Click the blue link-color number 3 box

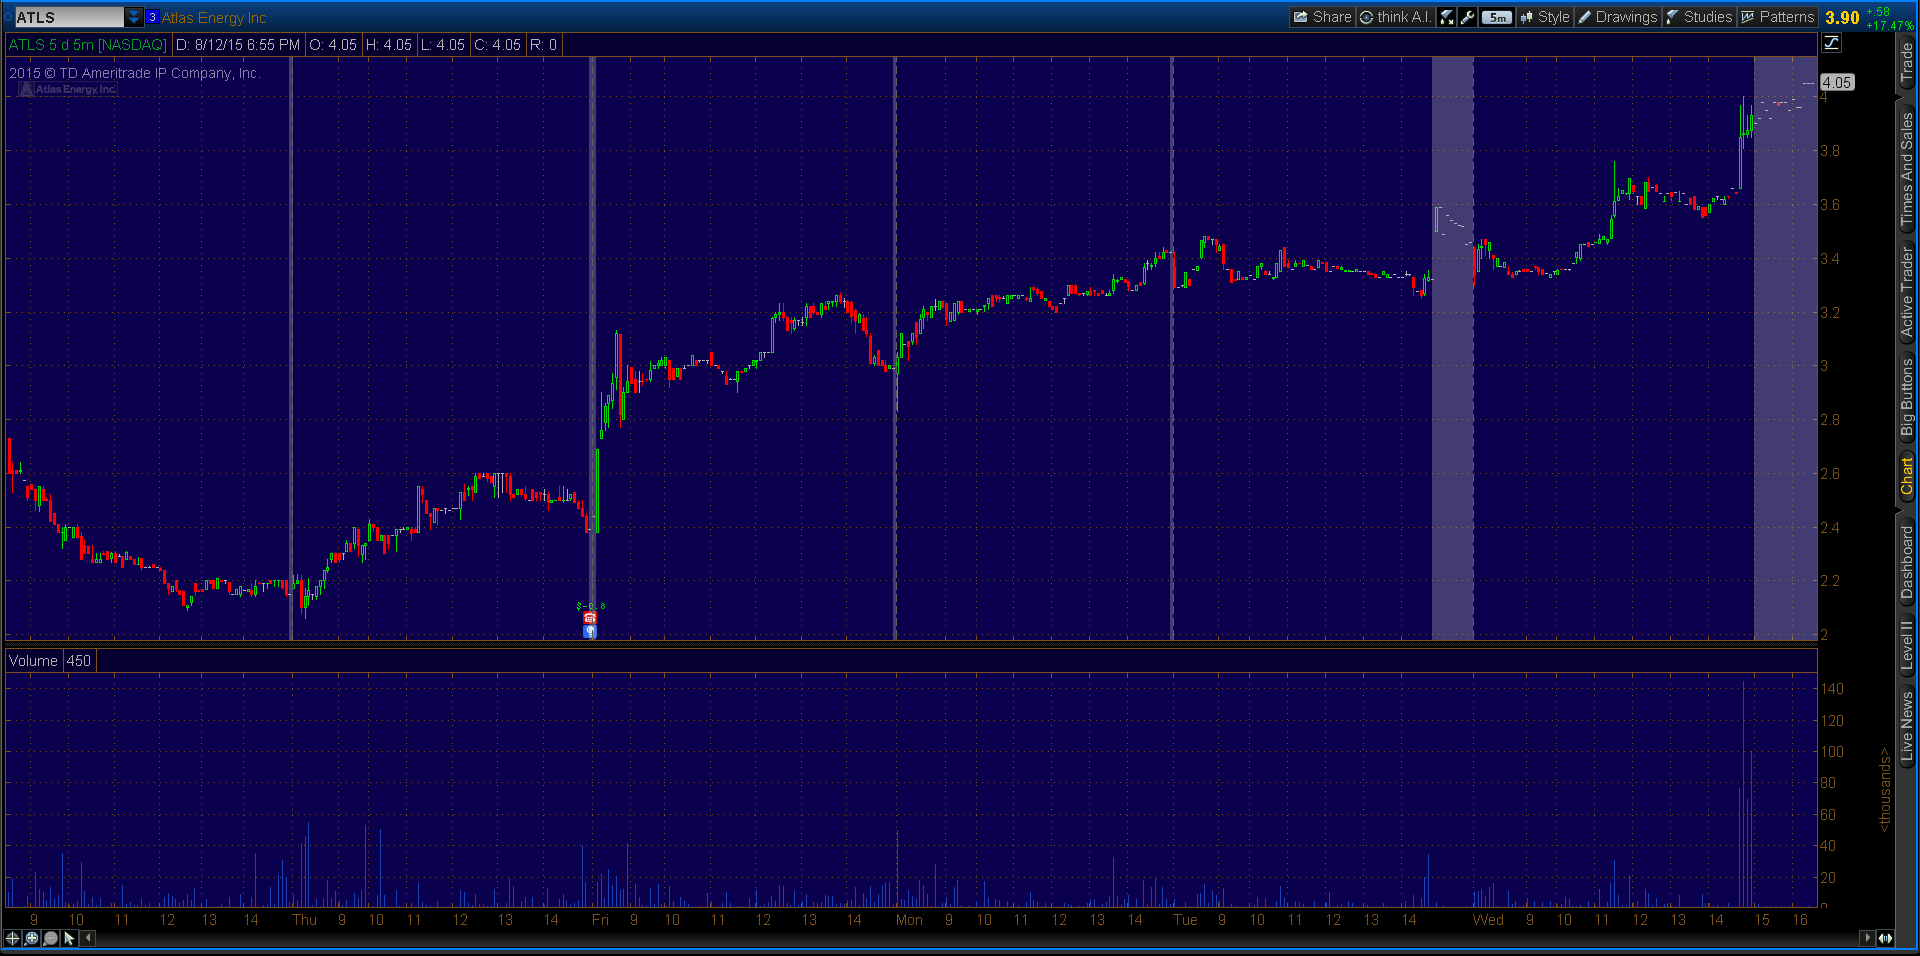coord(152,17)
